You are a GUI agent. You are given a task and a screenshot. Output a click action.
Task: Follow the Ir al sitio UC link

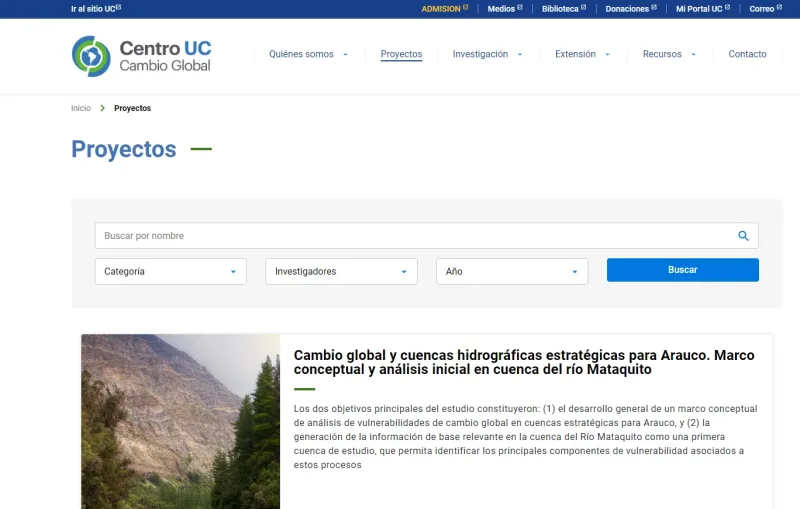[93, 9]
